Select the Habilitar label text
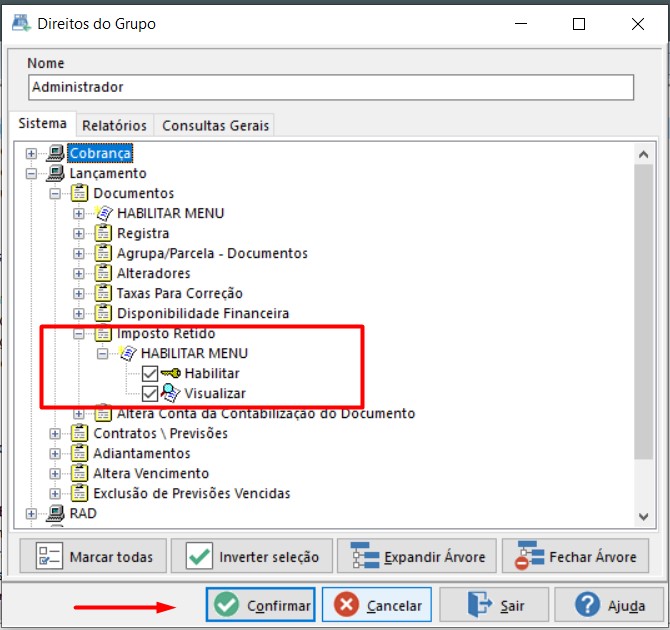The image size is (670, 630). (212, 373)
